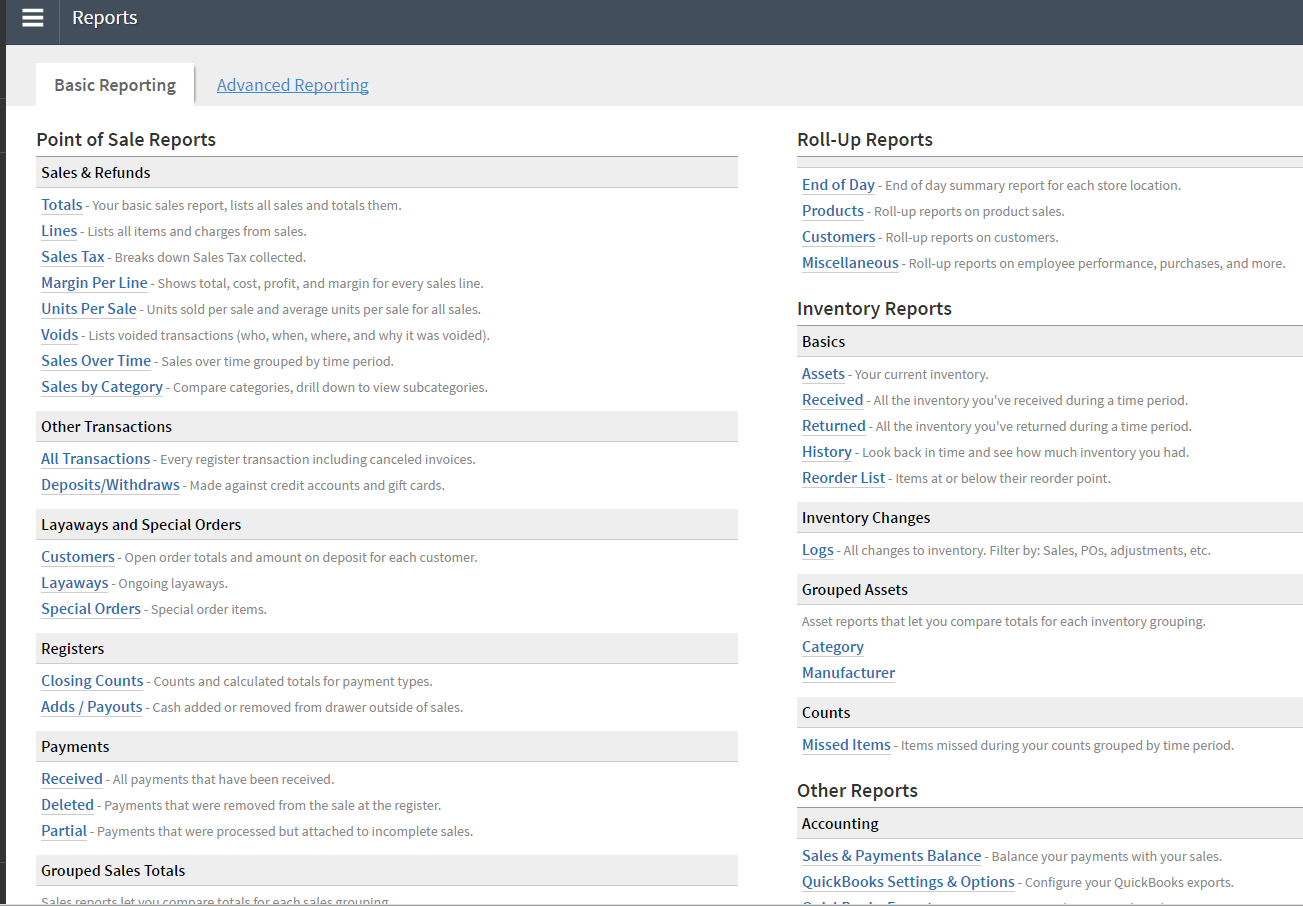Open Customers under Layaways and Special Orders
Viewport: 1303px width, 906px height.
[x=78, y=557]
